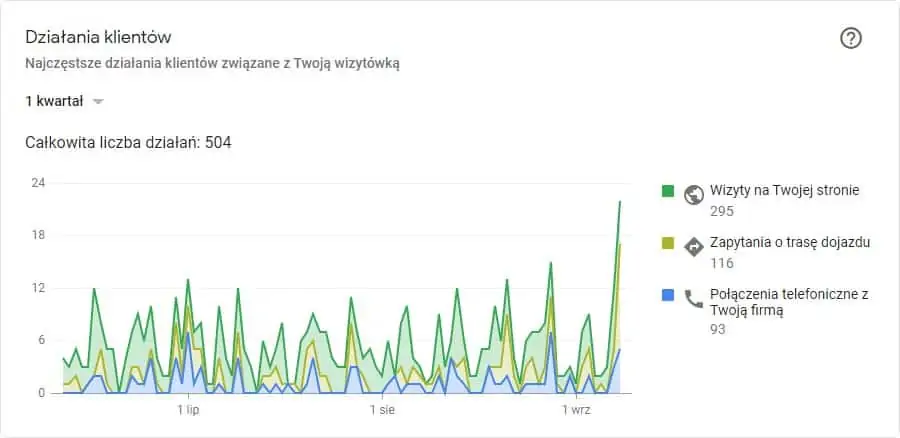Click the "1 lip" date axis label

pos(188,410)
